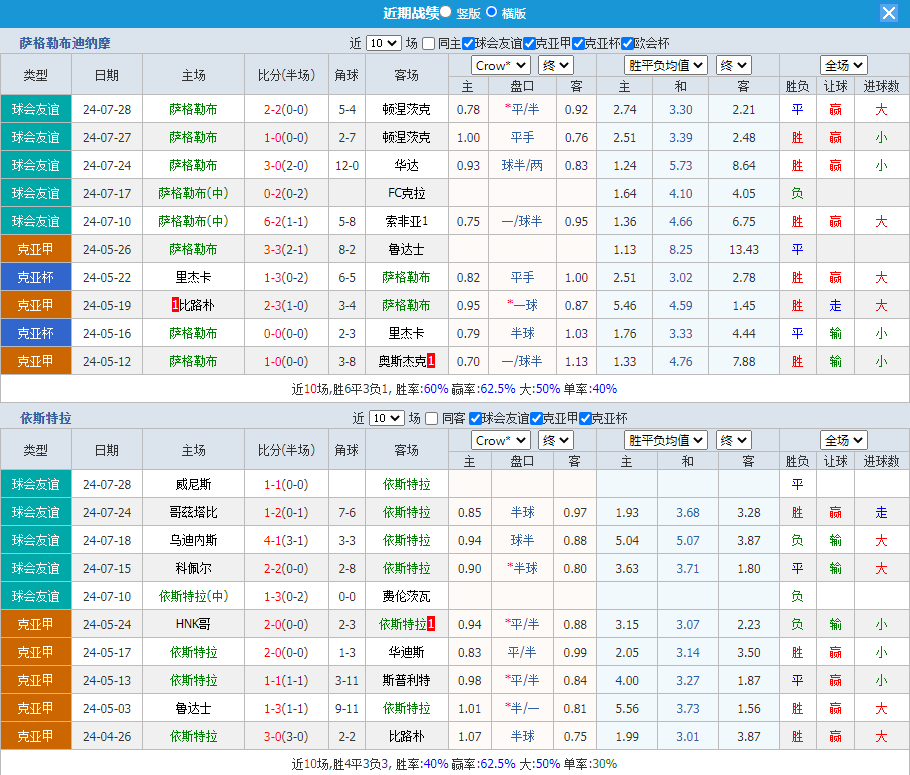Expand the 全场 dropdown in 依斯特拉 table
The image size is (910, 775).
coord(843,440)
